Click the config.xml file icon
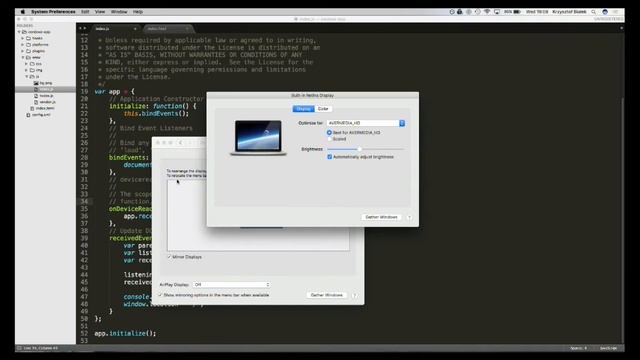640x360 pixels. (28, 115)
